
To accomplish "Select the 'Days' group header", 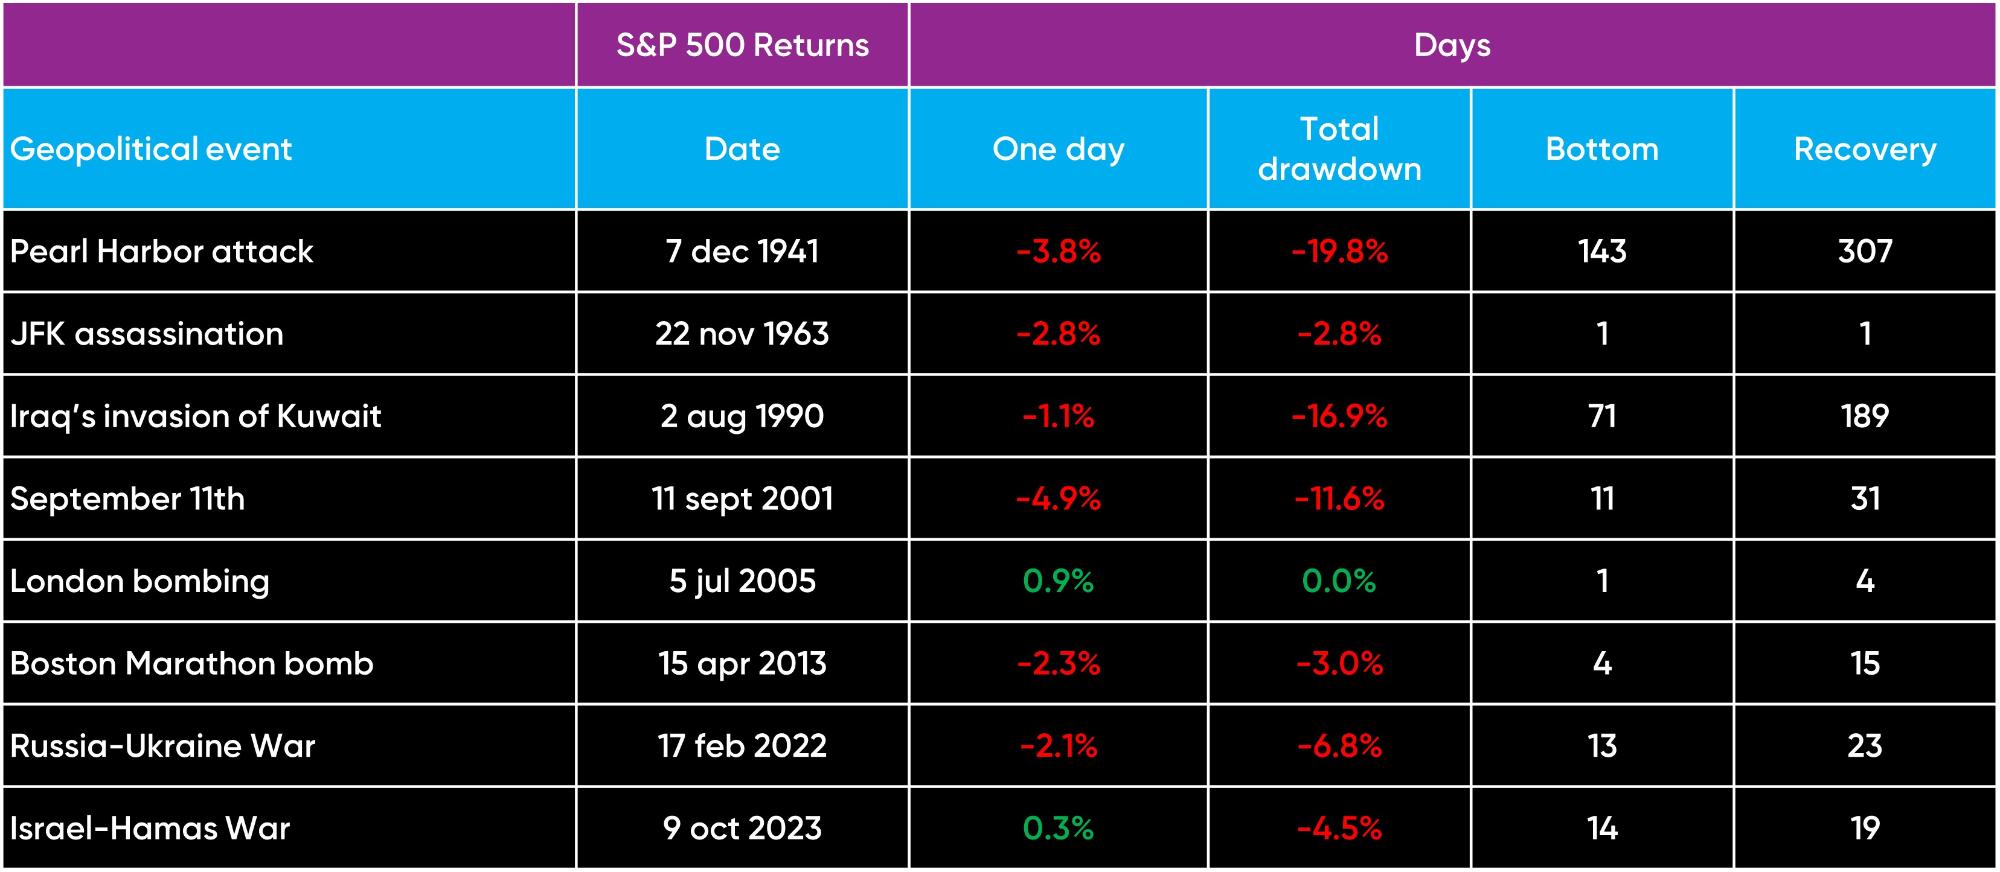I will tap(1452, 45).
